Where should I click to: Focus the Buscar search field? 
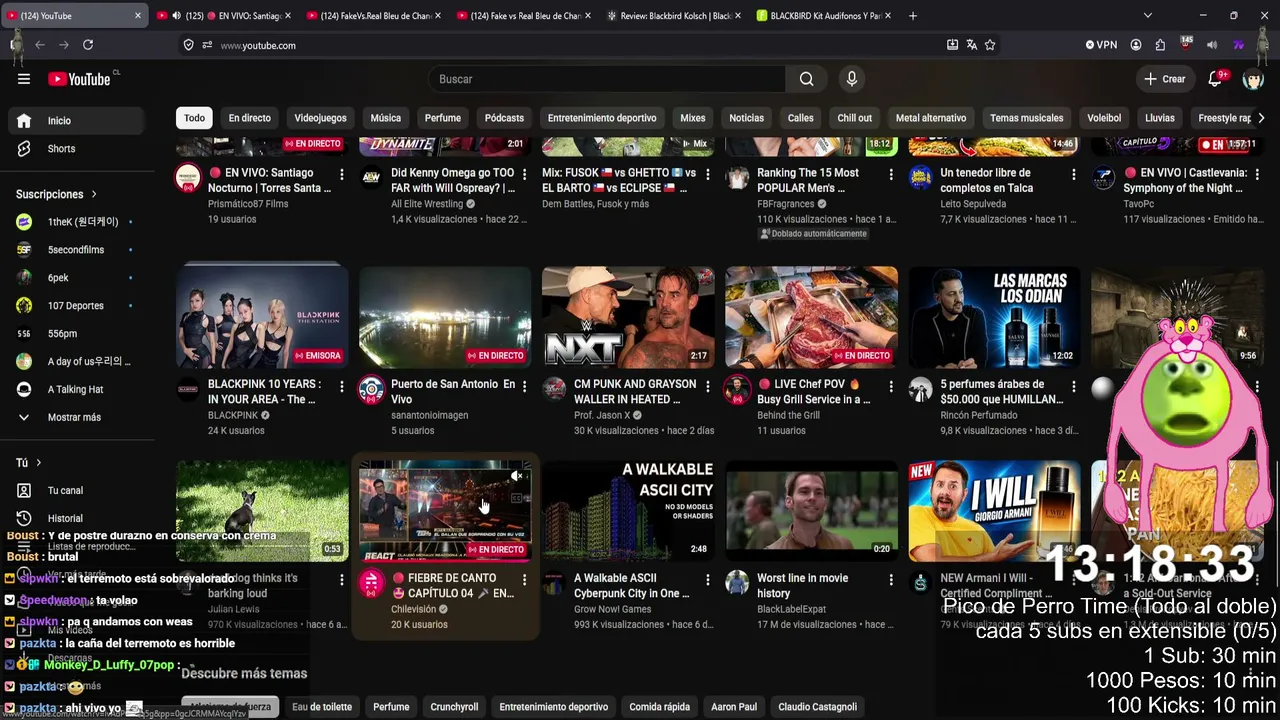pyautogui.click(x=607, y=79)
